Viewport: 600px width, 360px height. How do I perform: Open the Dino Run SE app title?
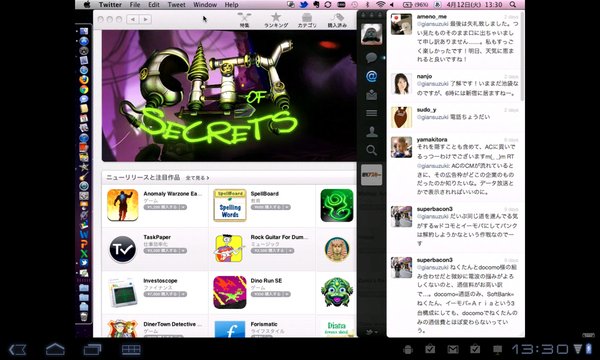pos(266,280)
